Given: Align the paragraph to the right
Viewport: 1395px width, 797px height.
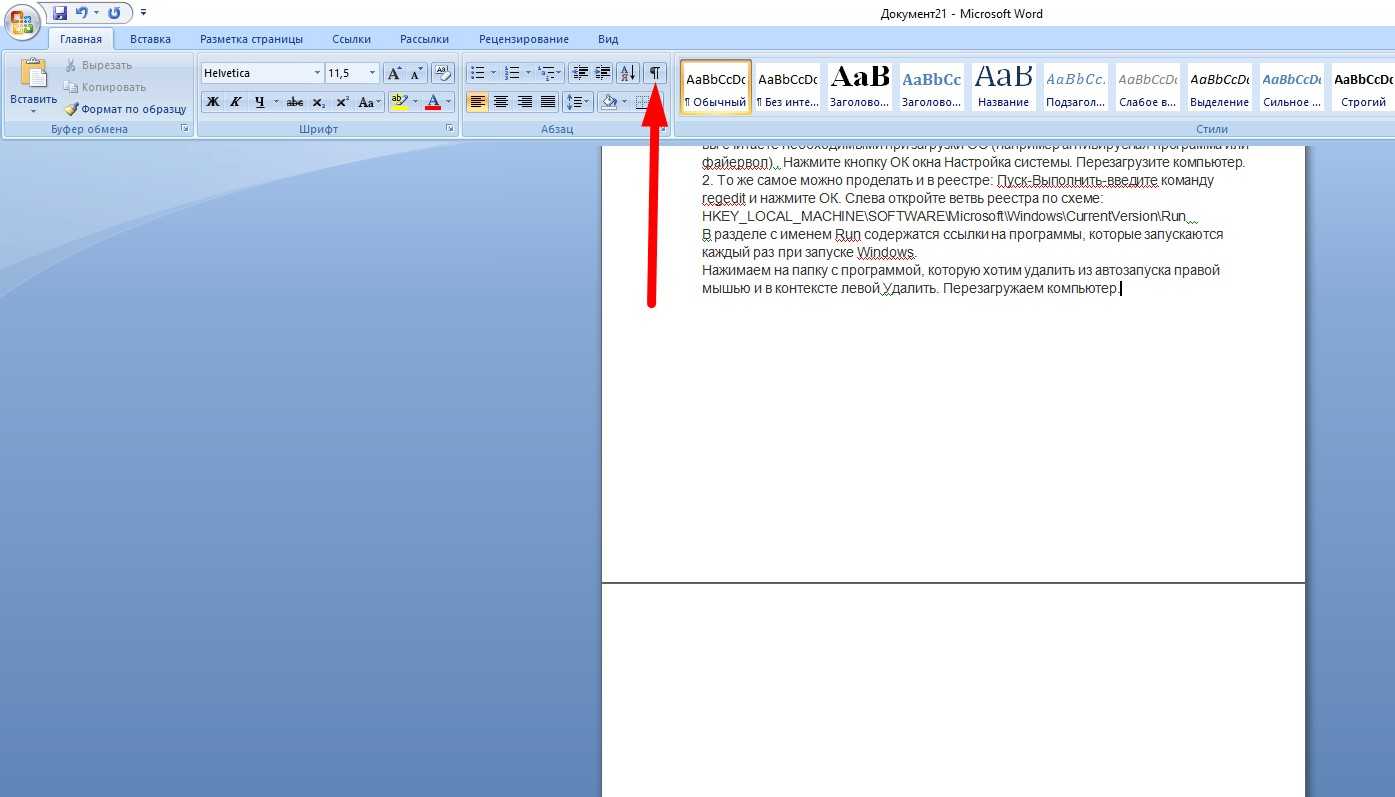Looking at the screenshot, I should click(524, 102).
